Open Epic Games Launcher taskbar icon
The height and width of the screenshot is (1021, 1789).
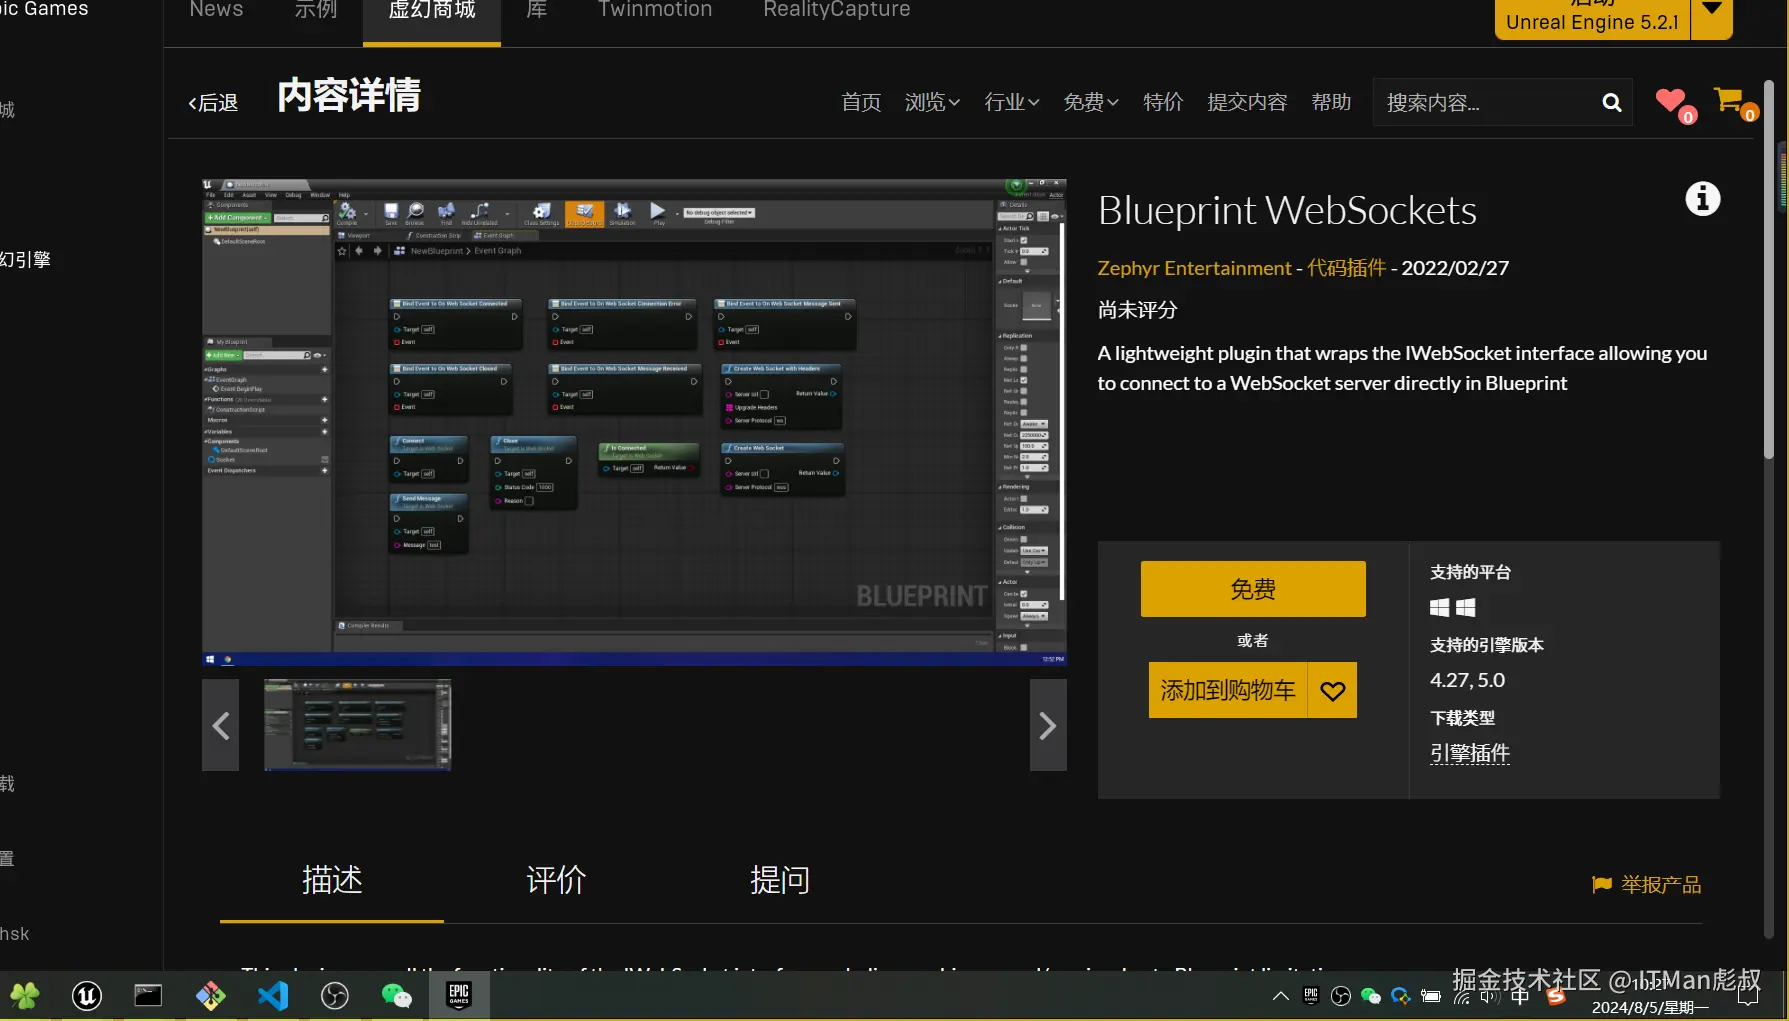(x=459, y=995)
